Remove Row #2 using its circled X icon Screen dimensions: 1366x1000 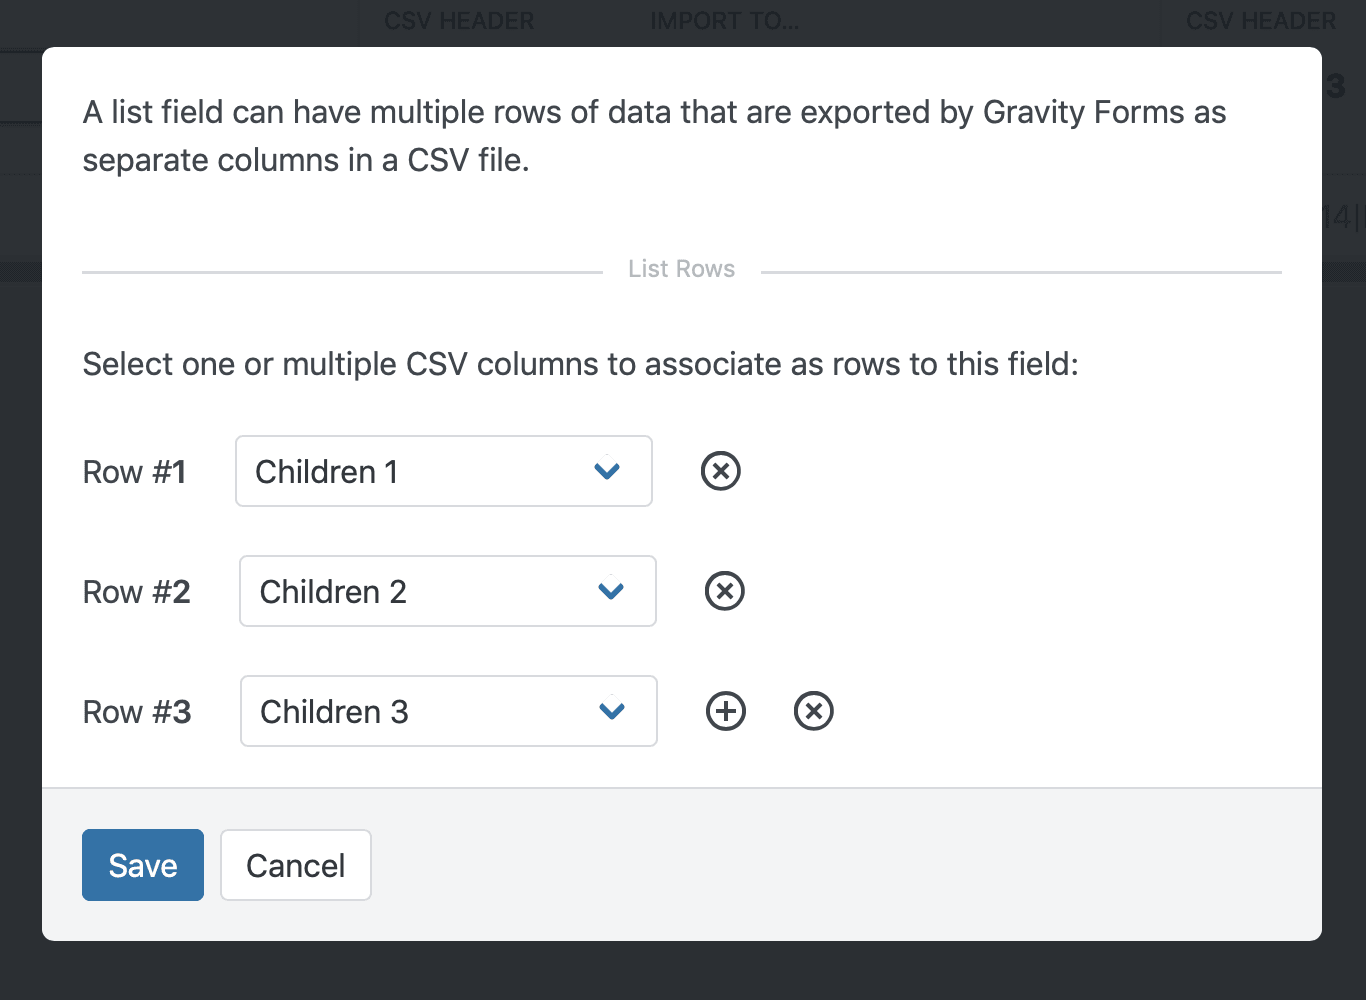coord(724,591)
